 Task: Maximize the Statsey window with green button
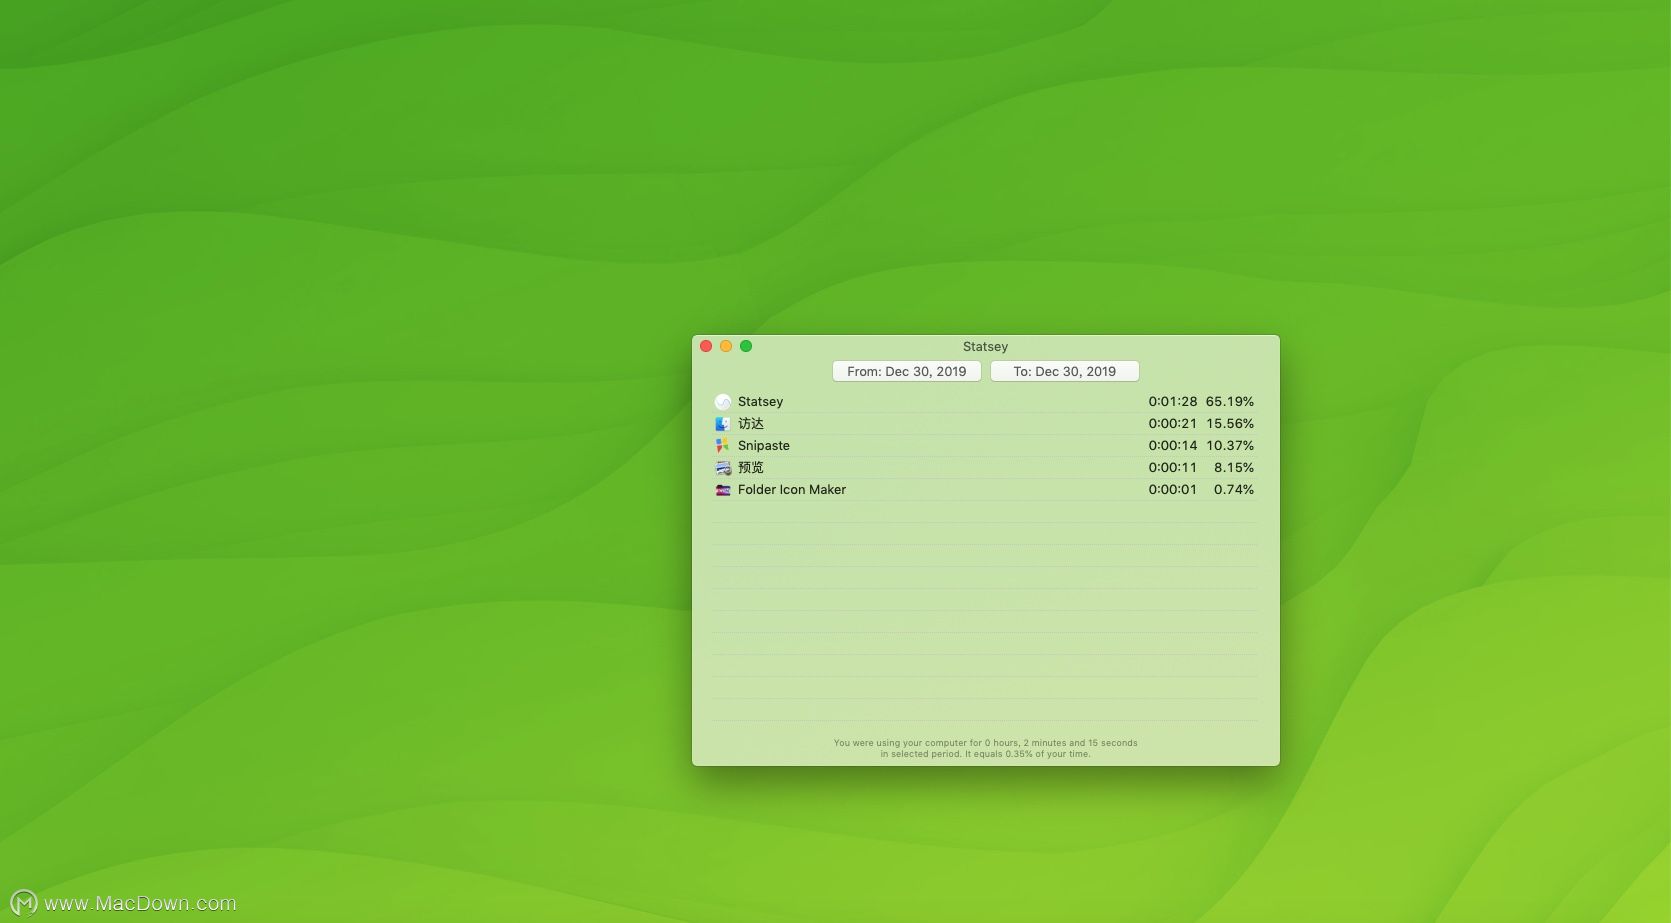pos(746,346)
